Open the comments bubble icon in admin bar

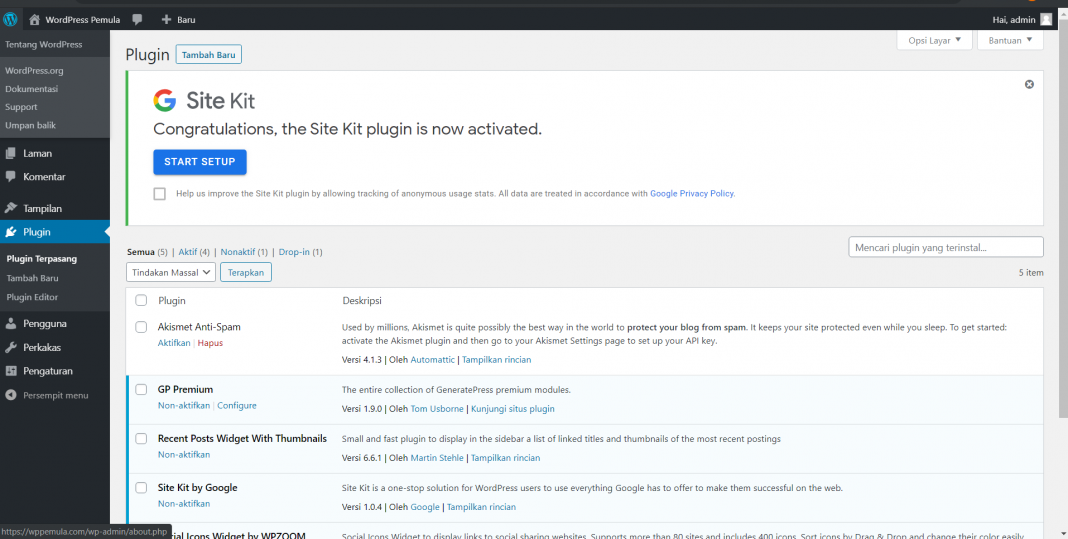click(138, 20)
